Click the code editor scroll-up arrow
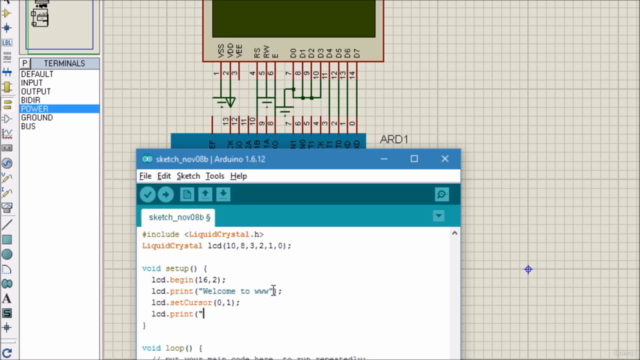640x360 pixels. [454, 233]
